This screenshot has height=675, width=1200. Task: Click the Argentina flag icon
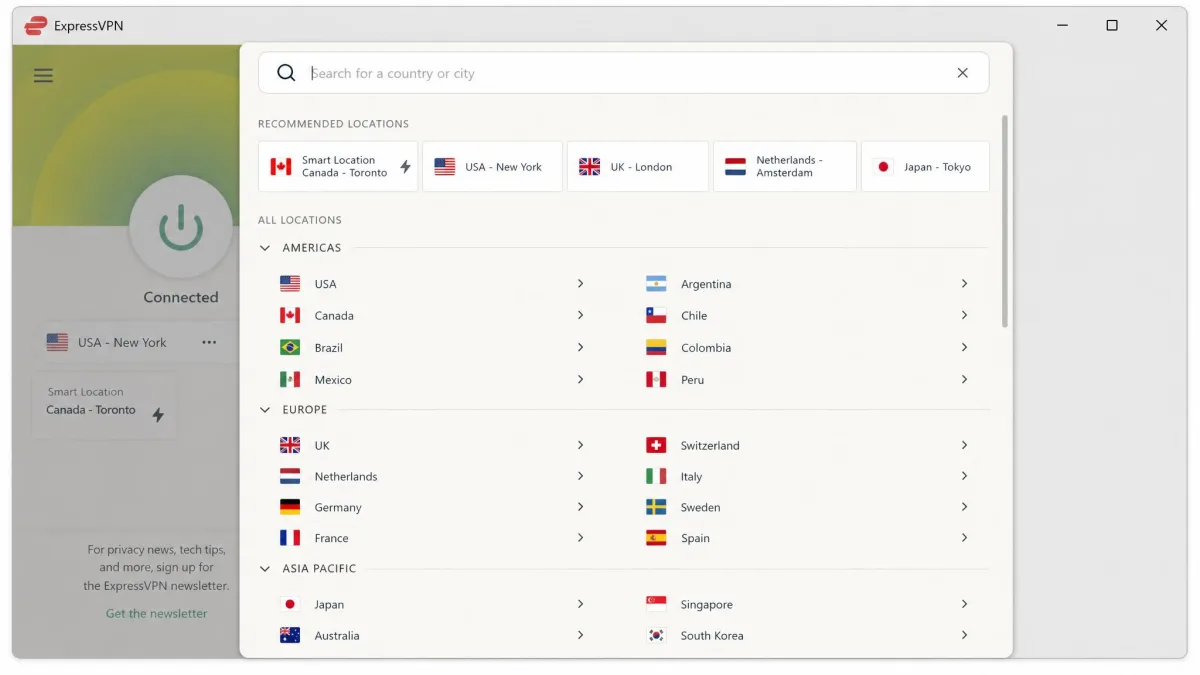(x=656, y=284)
